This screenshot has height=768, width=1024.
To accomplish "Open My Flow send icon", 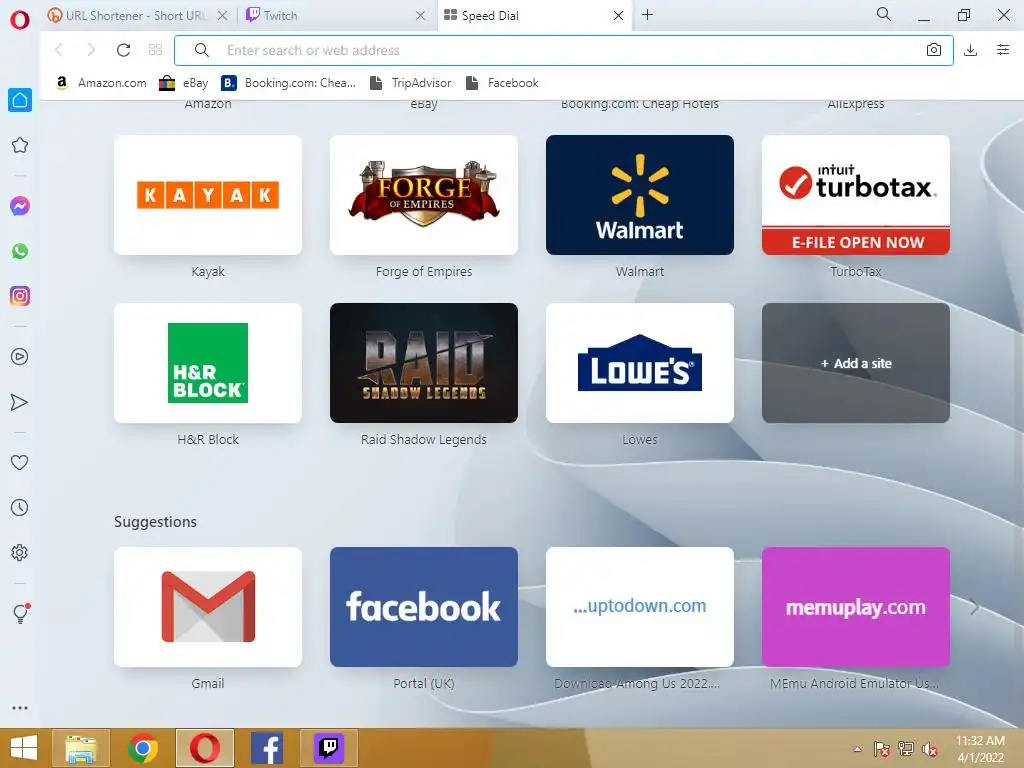I will tap(20, 402).
